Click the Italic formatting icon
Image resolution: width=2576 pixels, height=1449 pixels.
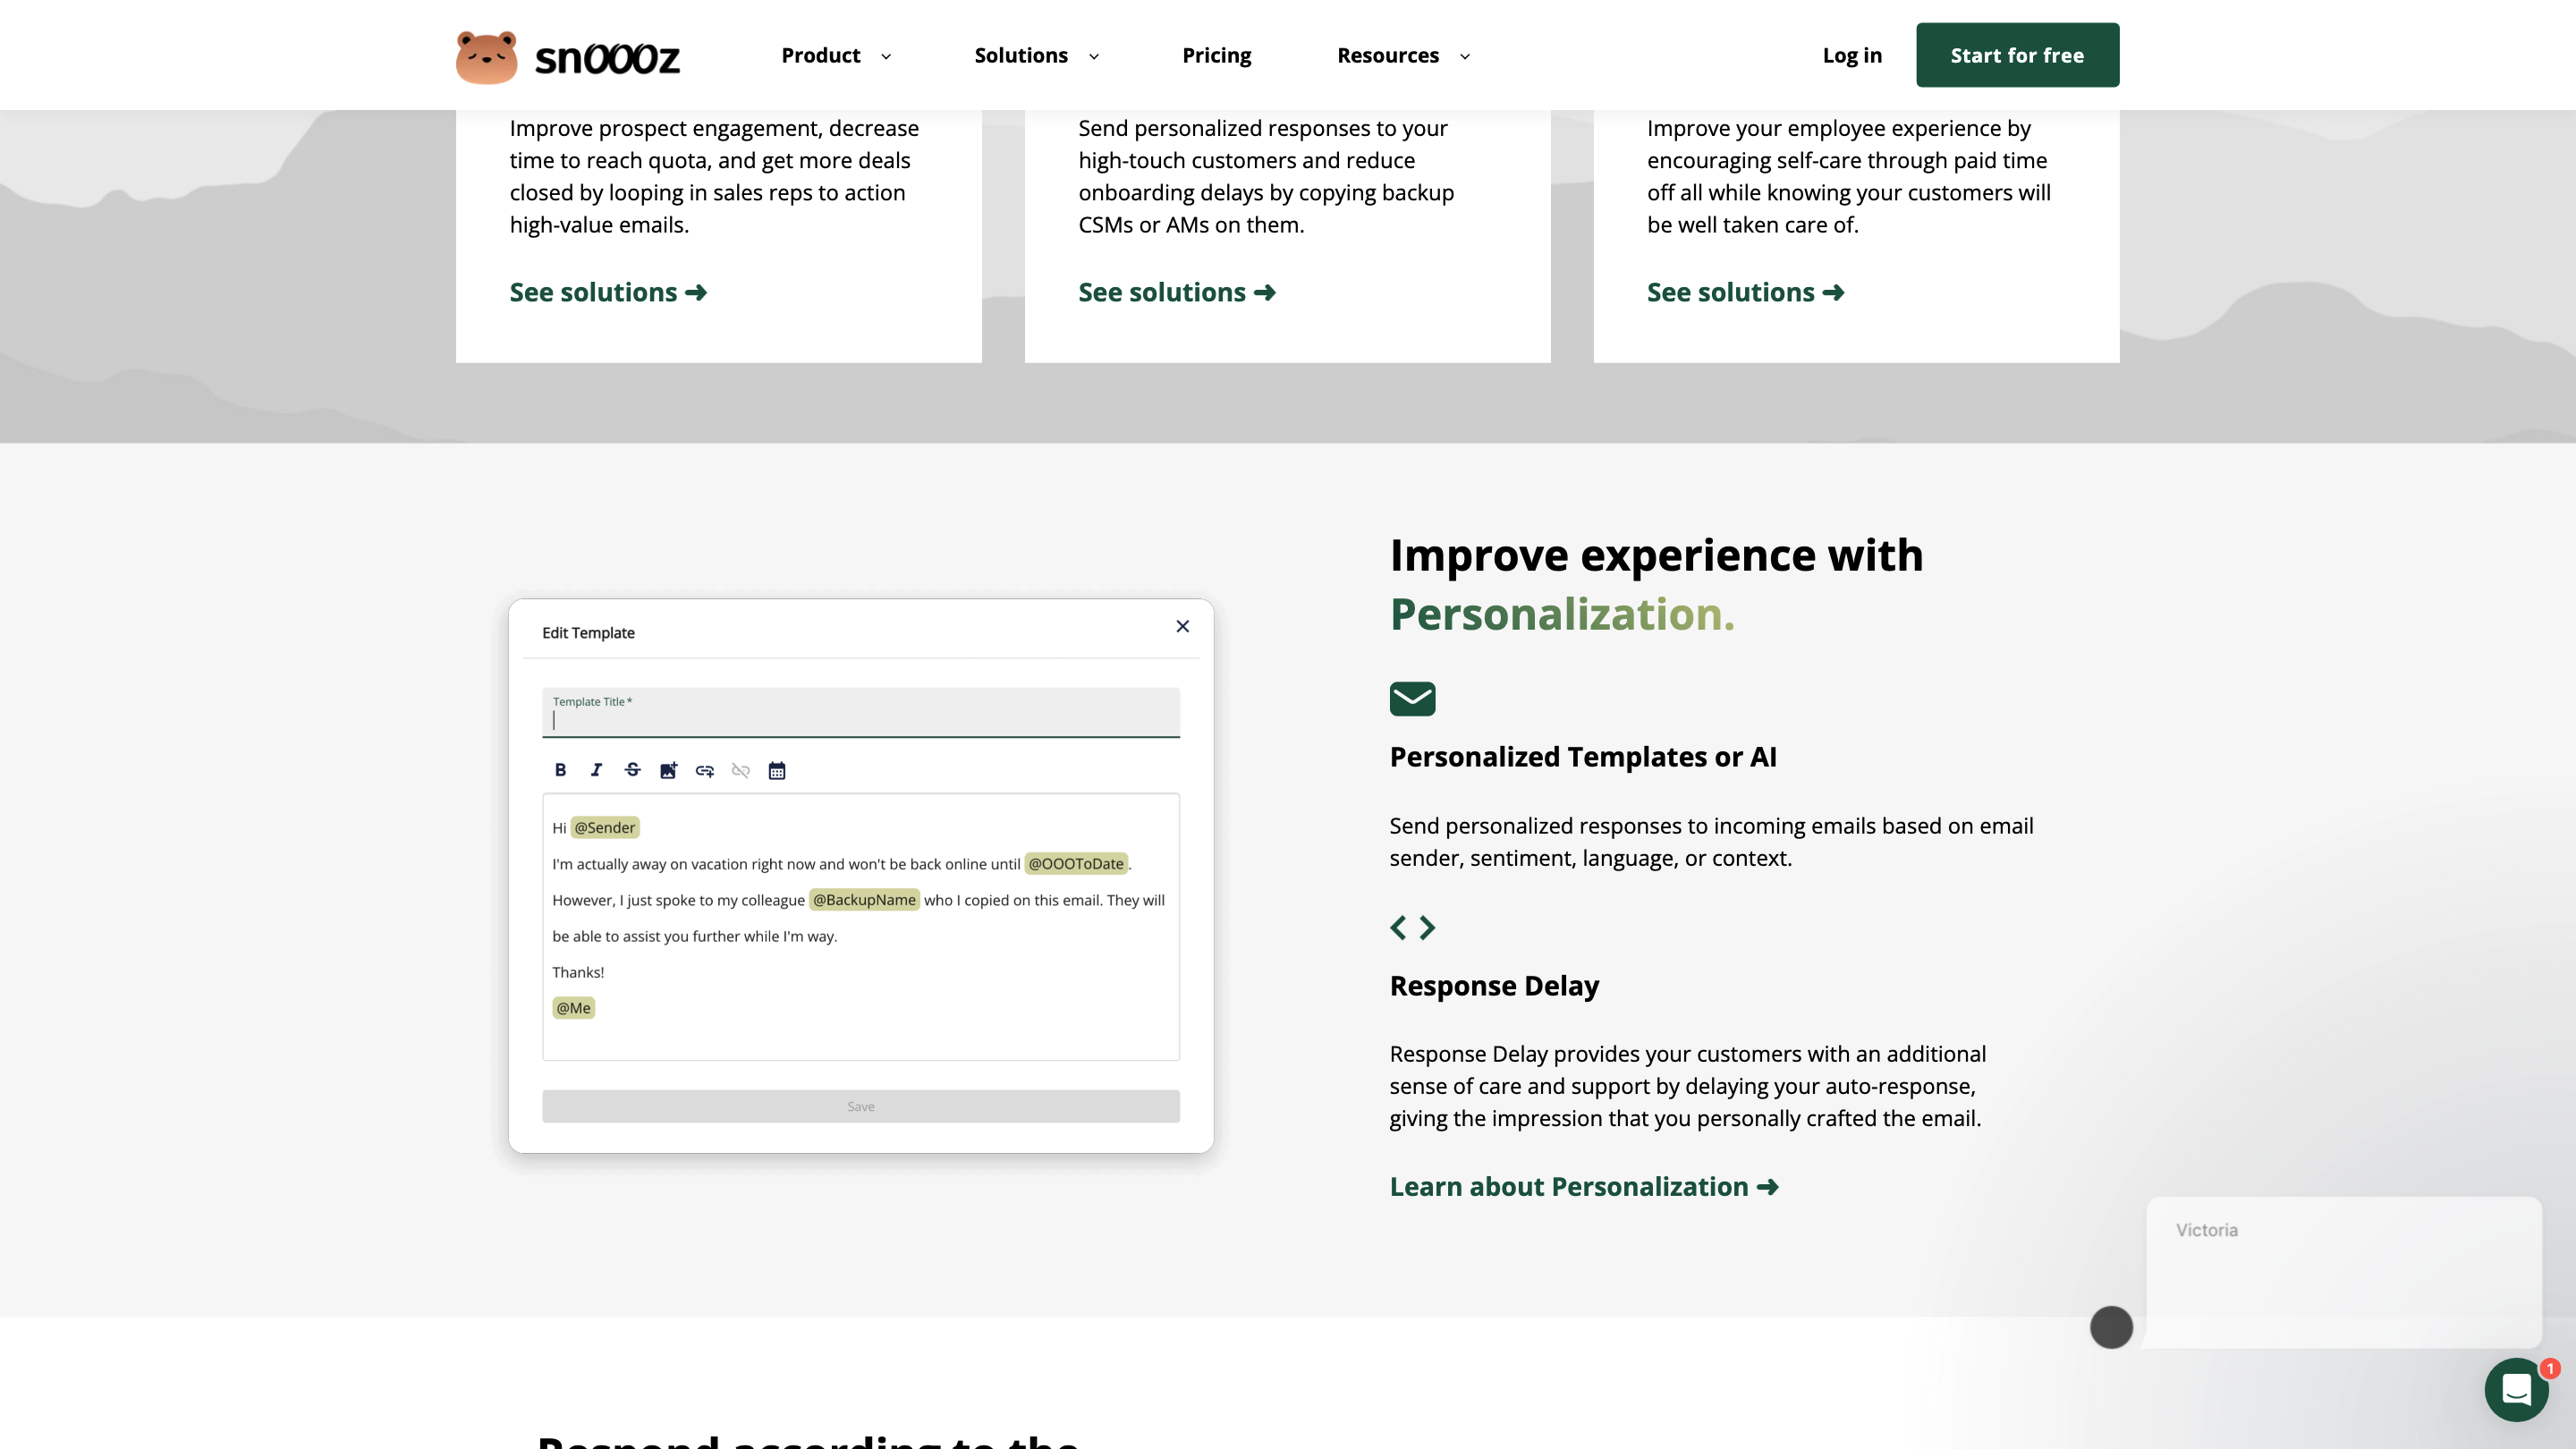[596, 770]
